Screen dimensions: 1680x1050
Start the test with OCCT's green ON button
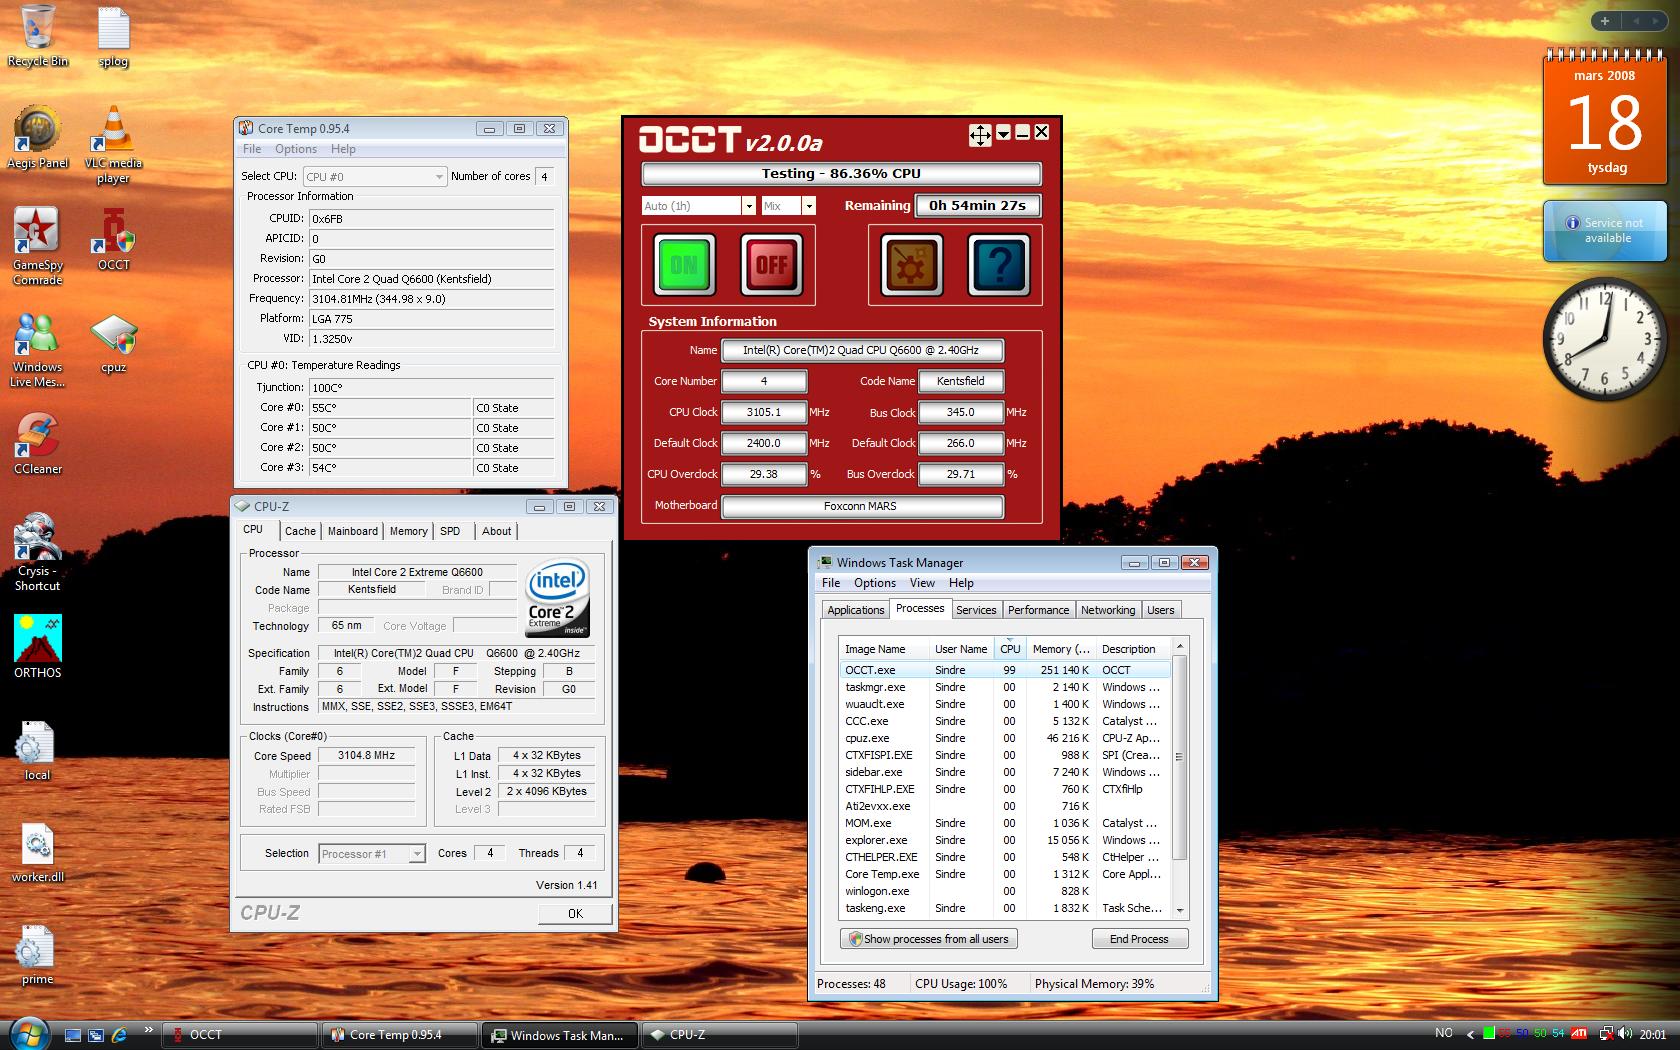(684, 265)
